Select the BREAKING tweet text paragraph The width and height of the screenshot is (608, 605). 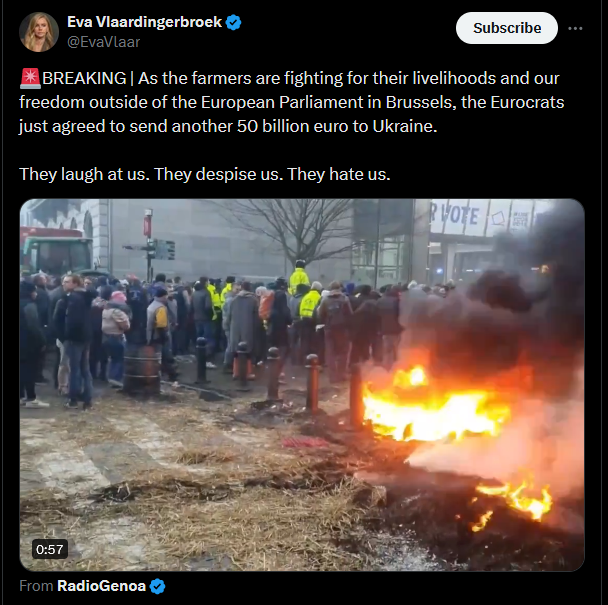click(x=292, y=102)
